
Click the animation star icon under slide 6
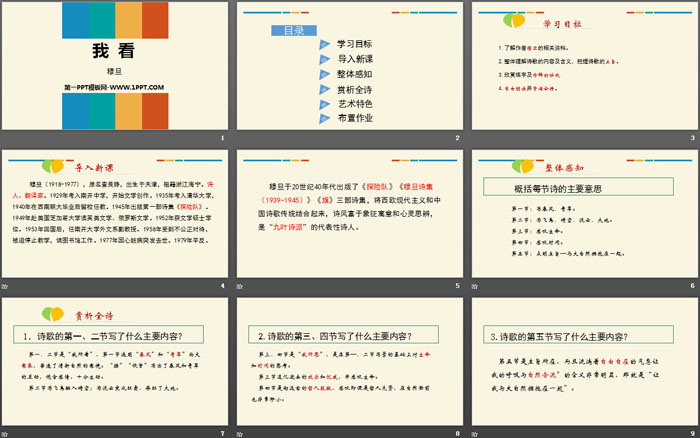click(x=475, y=286)
